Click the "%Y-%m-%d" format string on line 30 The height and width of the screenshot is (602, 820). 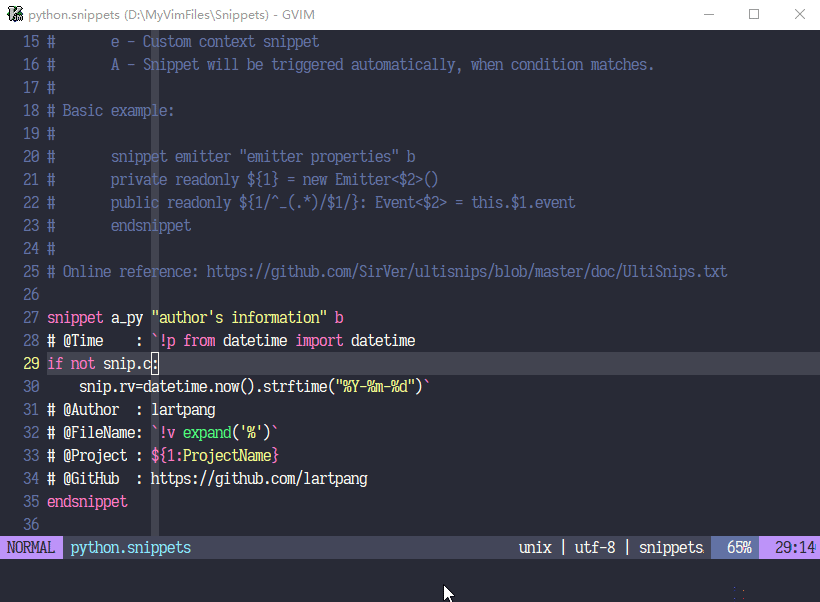(x=375, y=387)
